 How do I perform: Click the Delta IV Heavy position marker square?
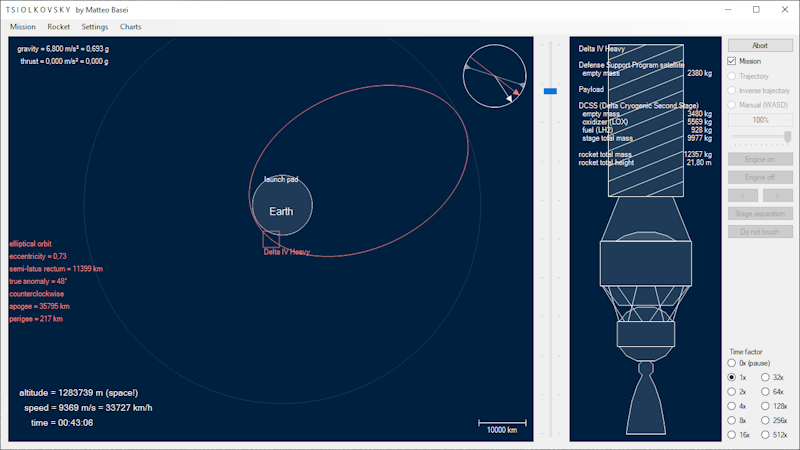tap(271, 239)
